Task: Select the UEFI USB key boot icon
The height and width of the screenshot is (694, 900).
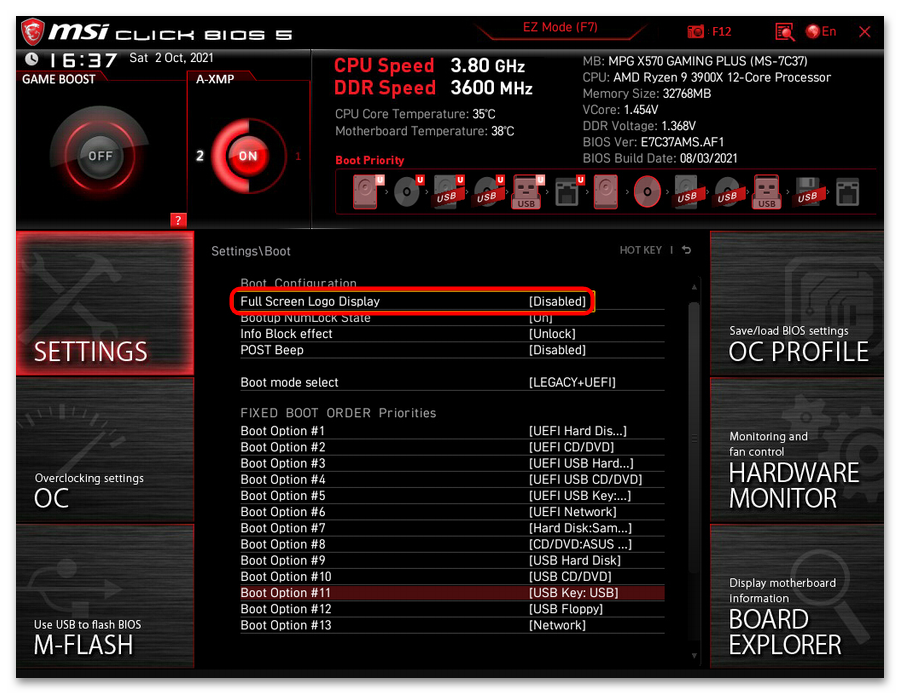Action: (527, 192)
